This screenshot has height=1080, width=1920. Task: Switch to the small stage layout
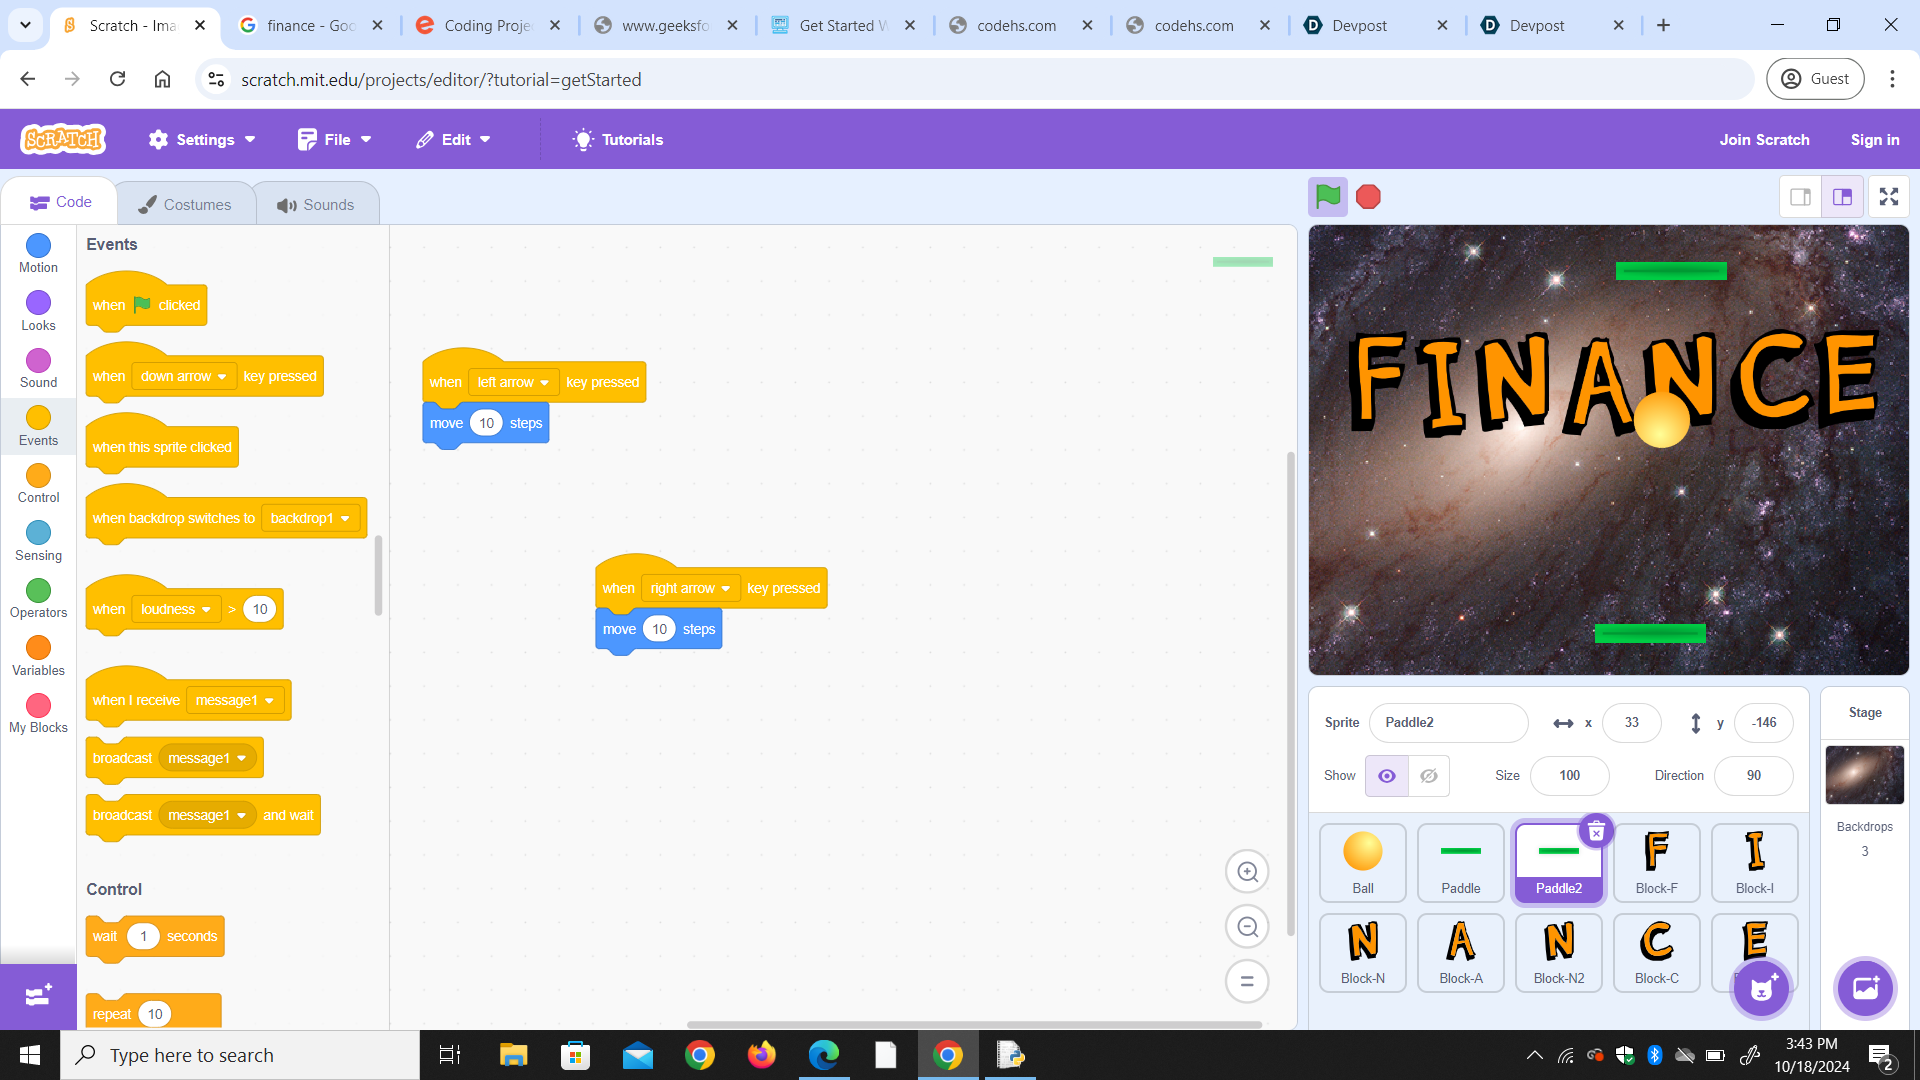point(1800,197)
